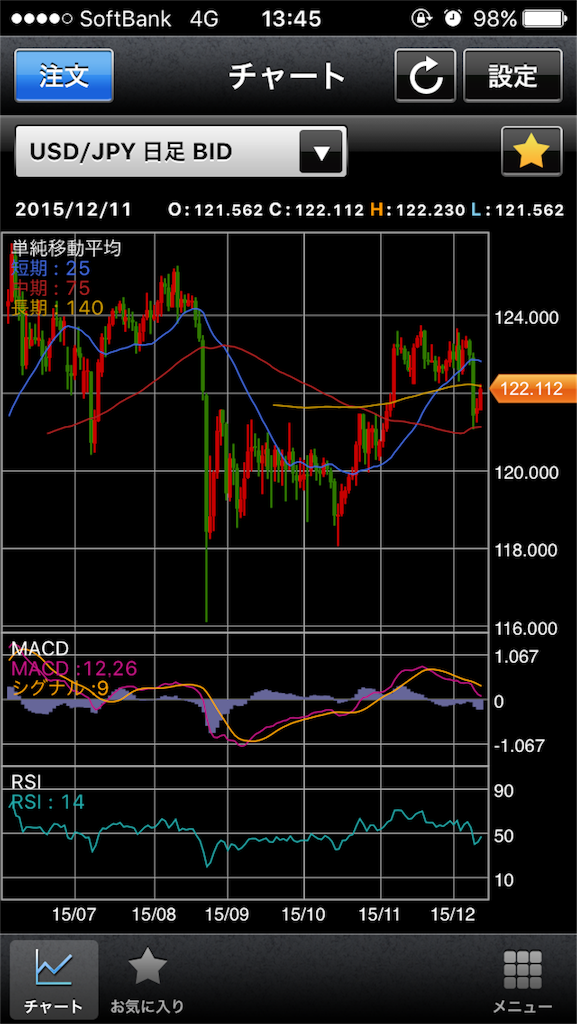Screen dimensions: 577x1024
Task: Select the 15/09 date axis label
Action: pos(227,912)
